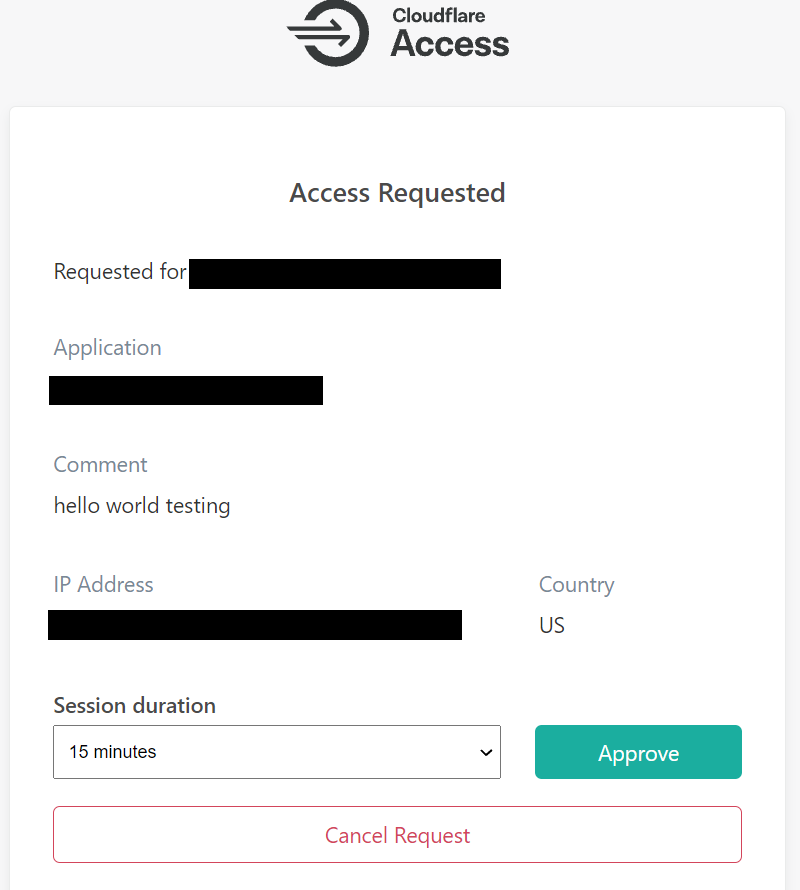Click the Requested for label

pos(120,271)
